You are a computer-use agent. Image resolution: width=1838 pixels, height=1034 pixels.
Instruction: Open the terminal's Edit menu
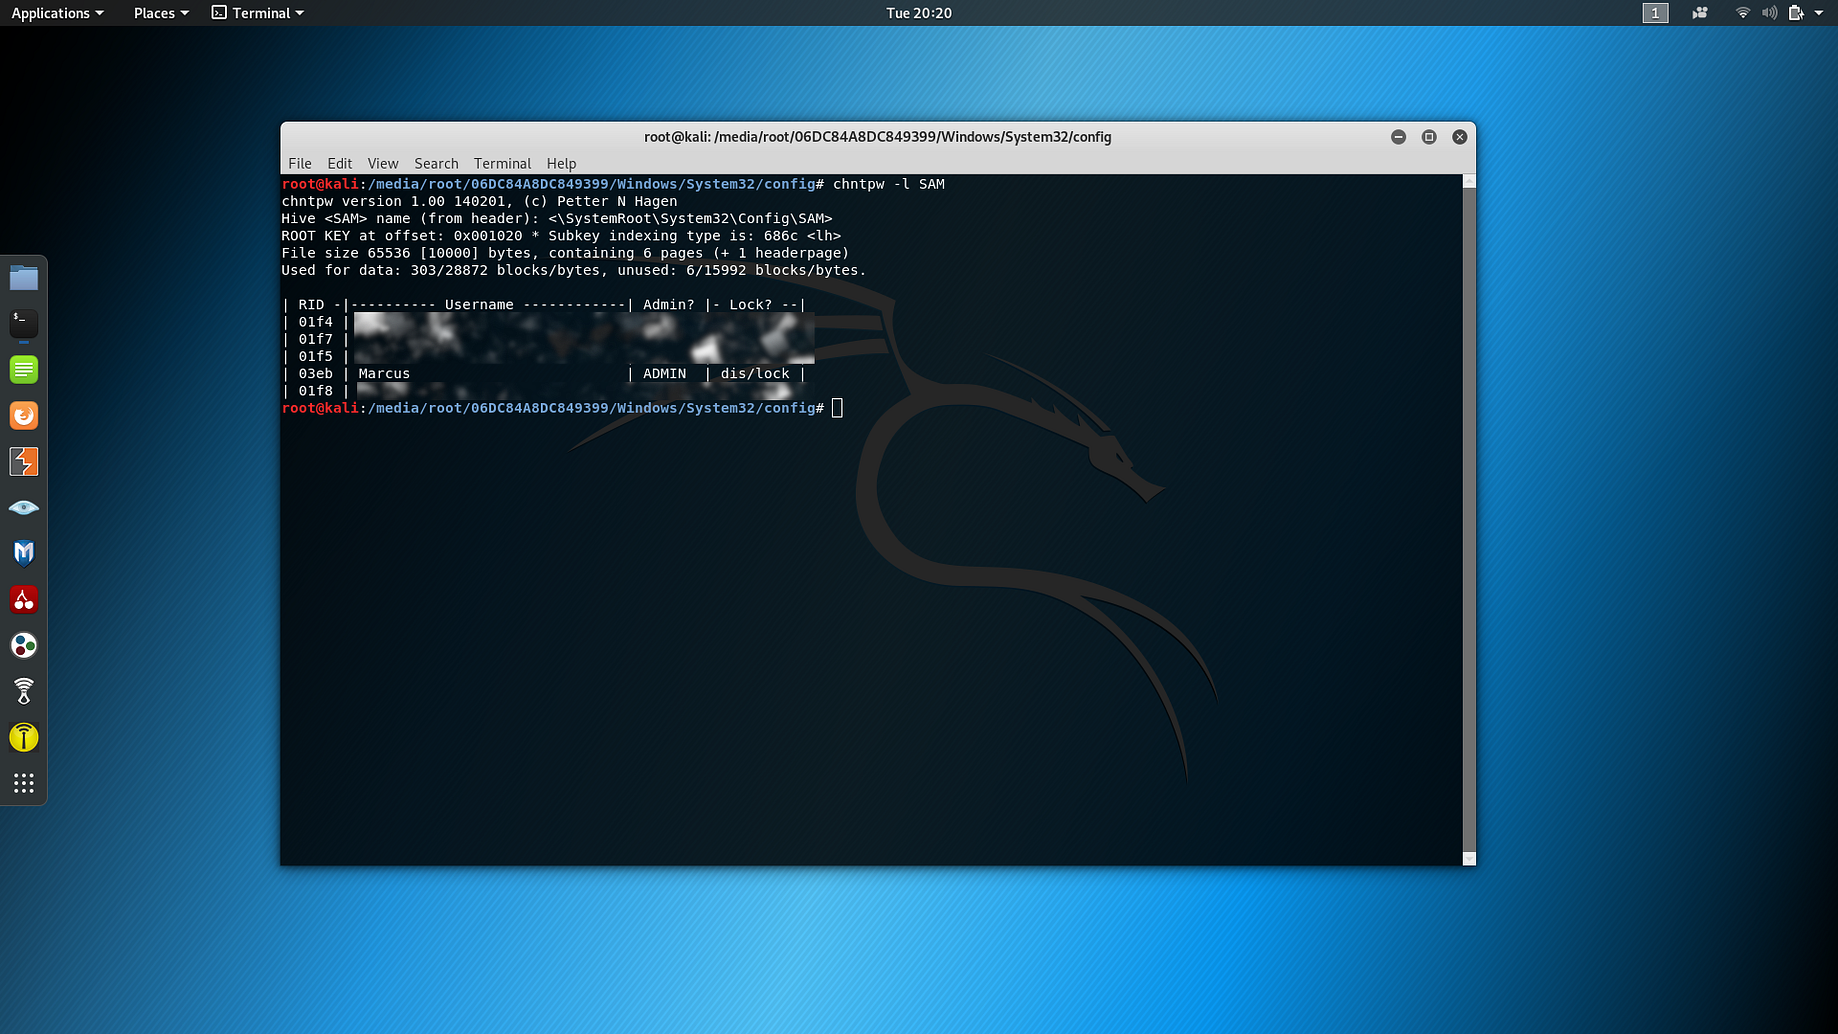[x=340, y=164]
